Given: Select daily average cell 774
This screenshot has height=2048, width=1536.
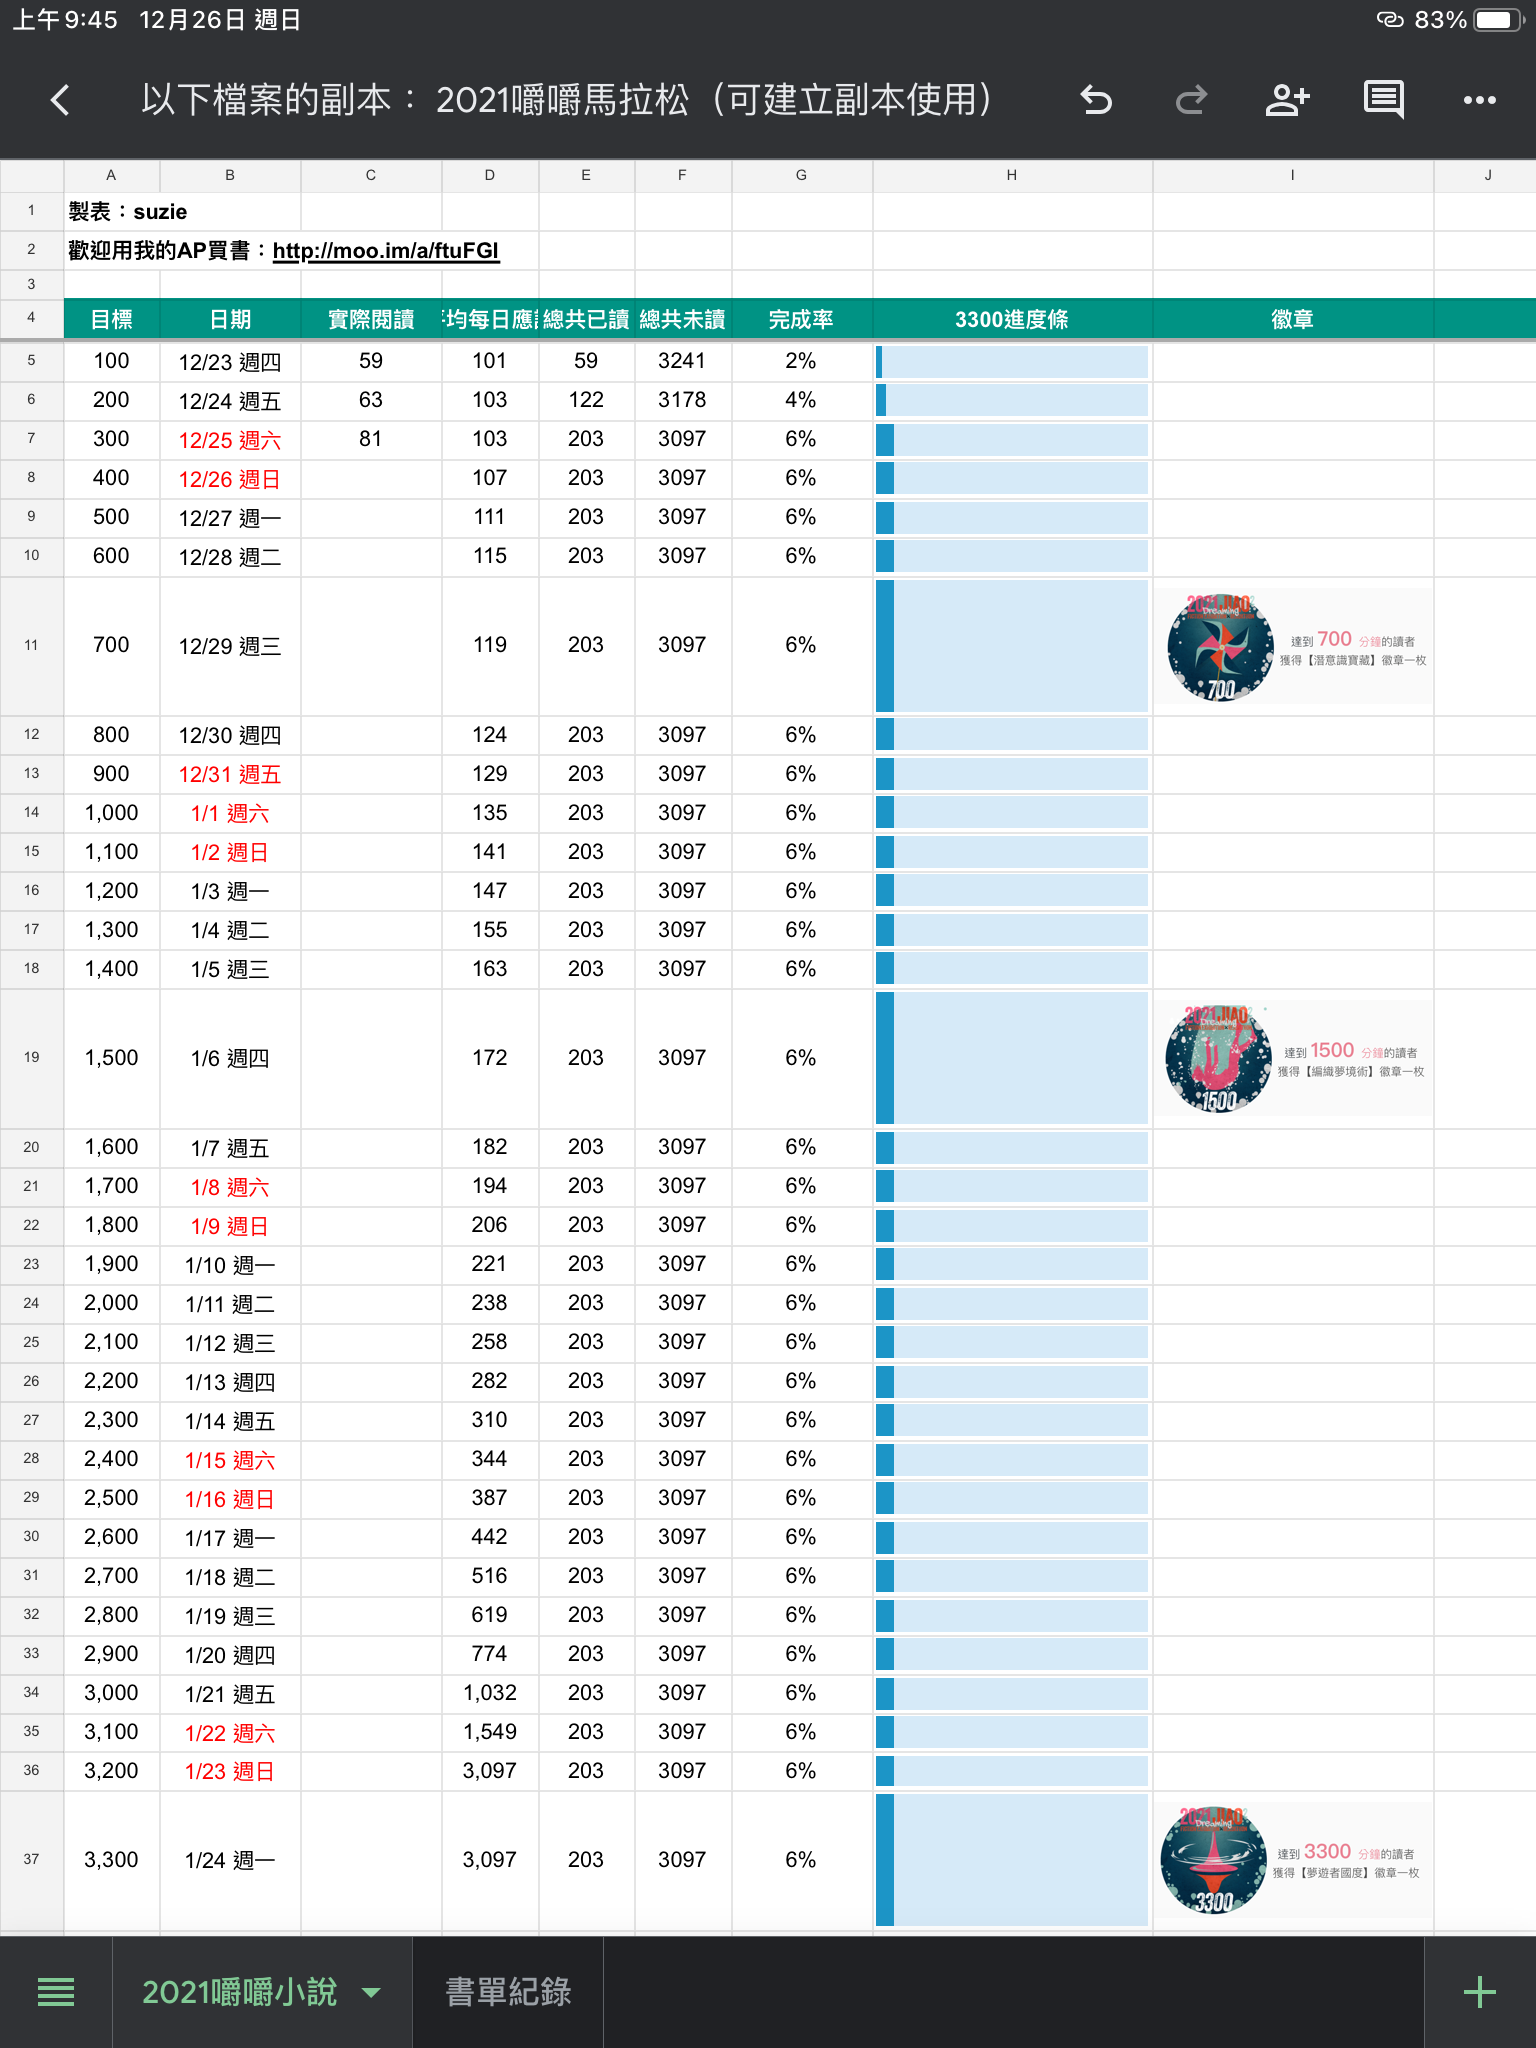Looking at the screenshot, I should tap(490, 1654).
